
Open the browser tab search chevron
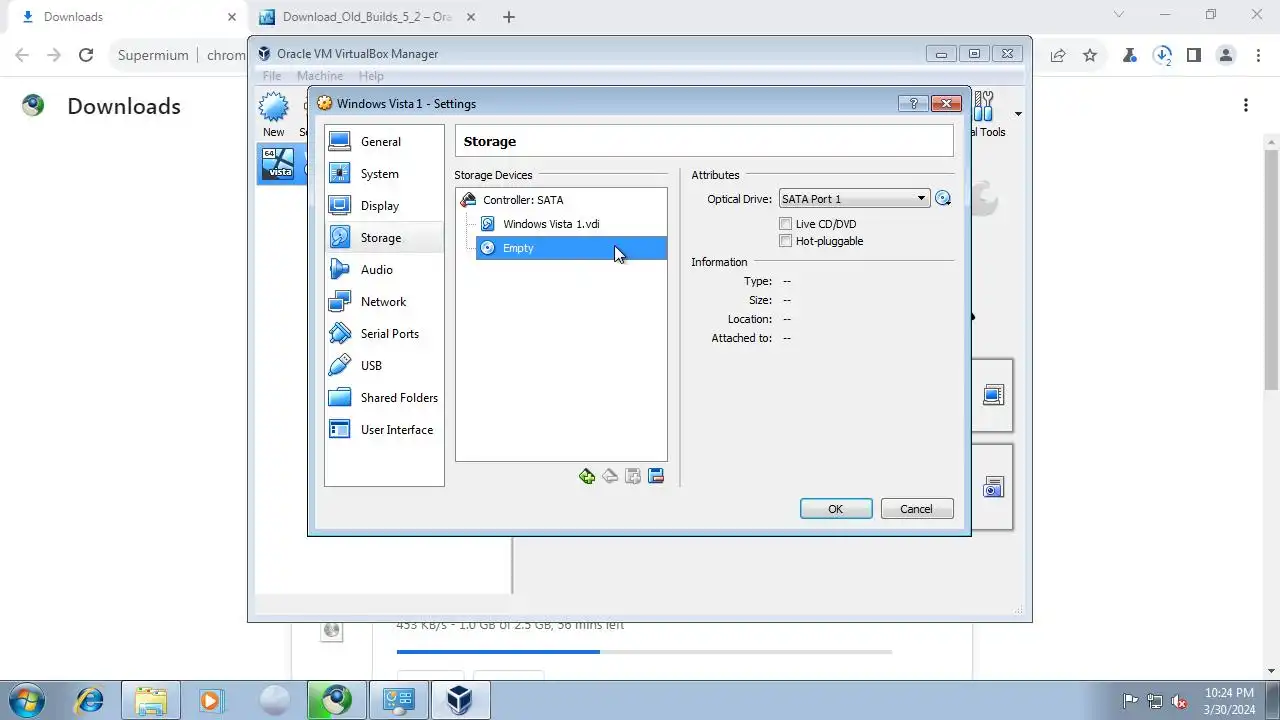[1119, 15]
